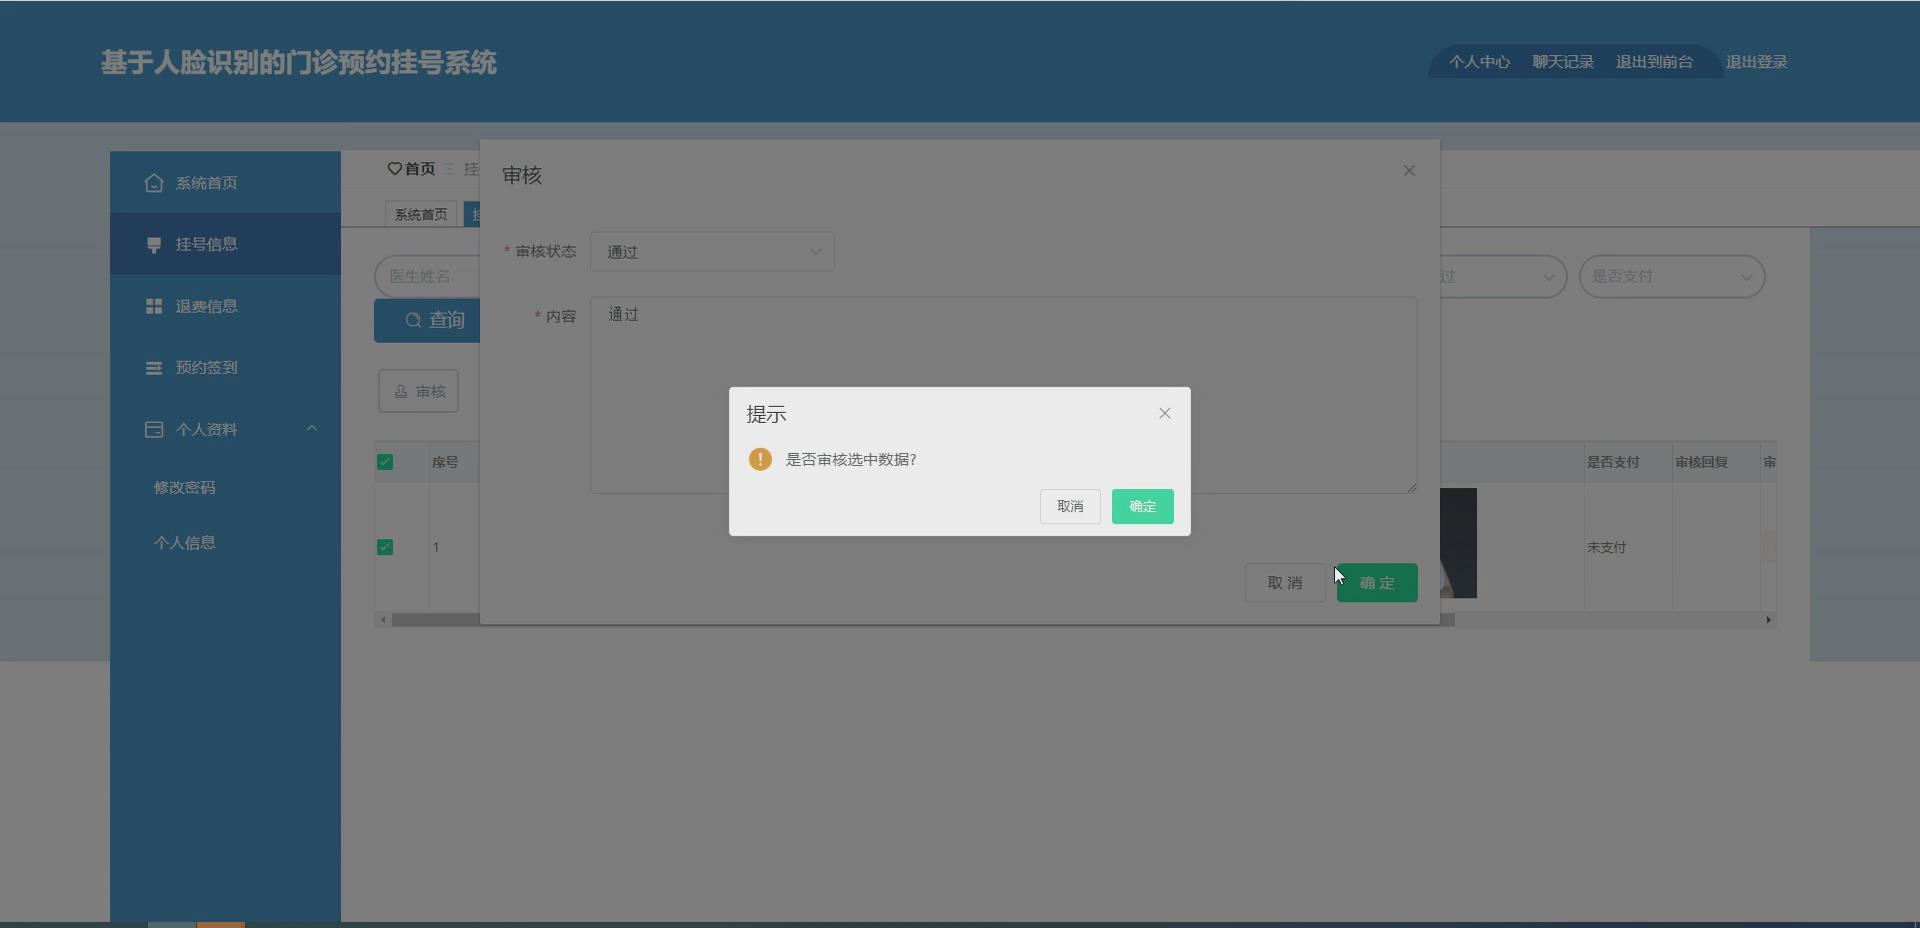Screen dimensions: 1920x928
Task: Open the 是否支付 dropdown filter
Action: click(x=1671, y=277)
